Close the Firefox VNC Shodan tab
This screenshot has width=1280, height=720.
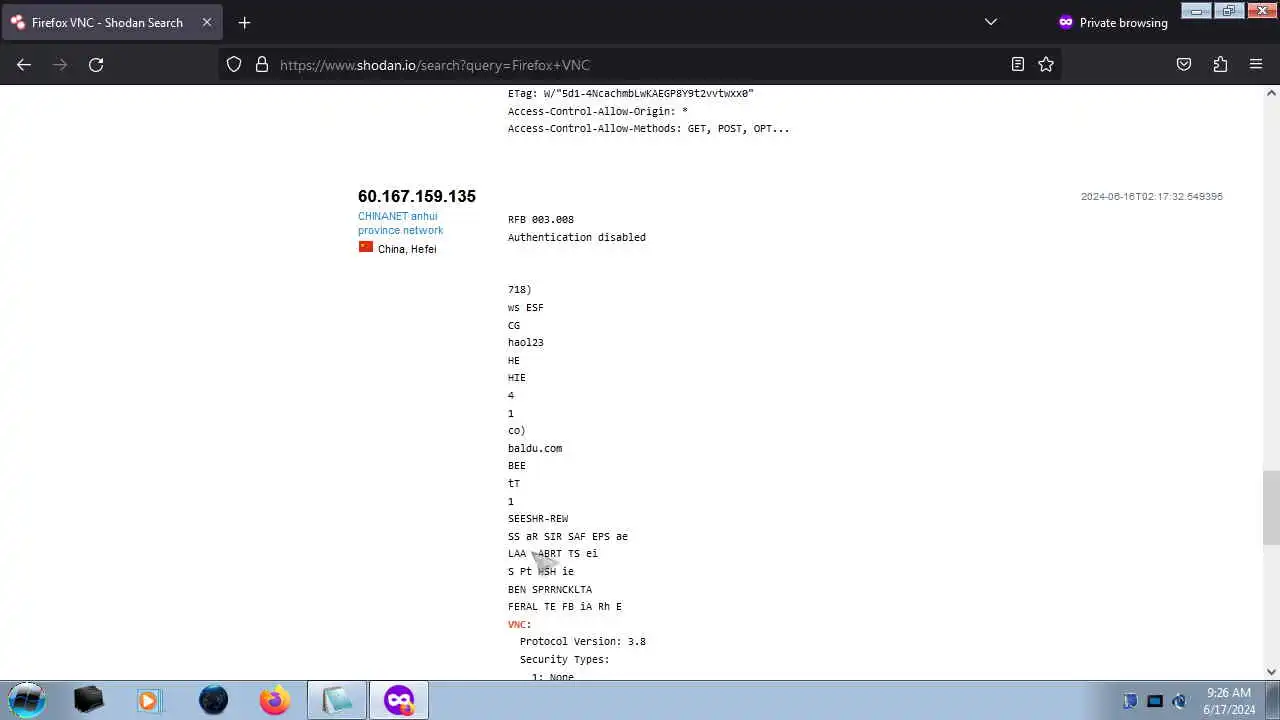click(207, 22)
